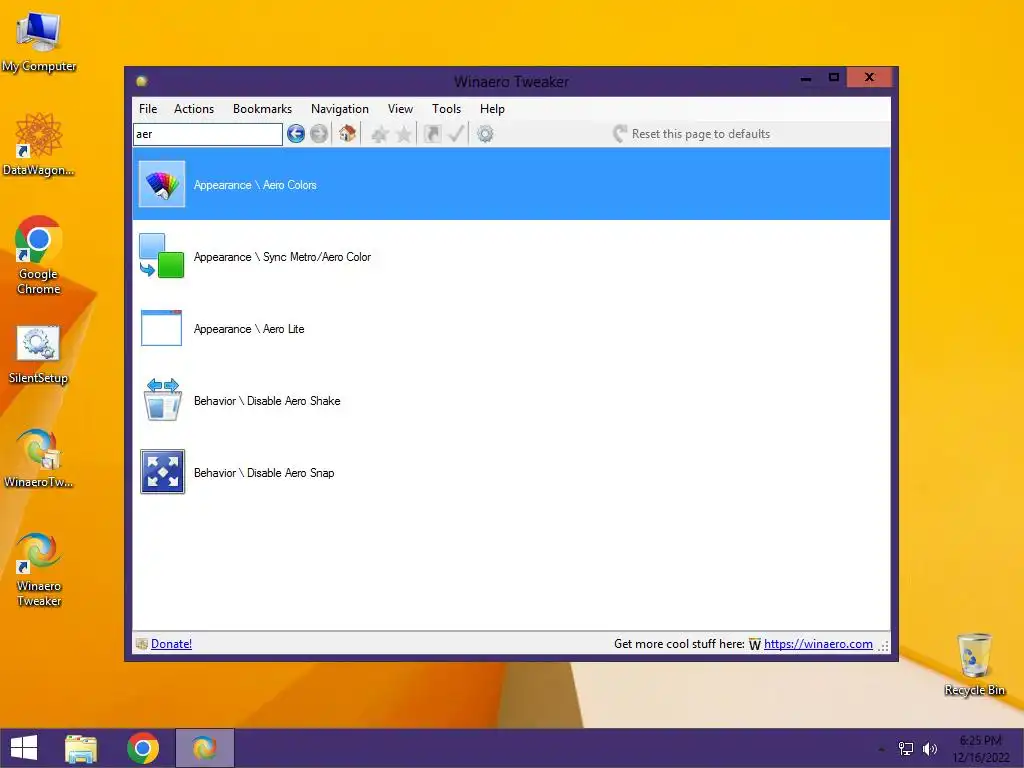Select My Computer desktop icon
The height and width of the screenshot is (768, 1024).
pos(39,42)
